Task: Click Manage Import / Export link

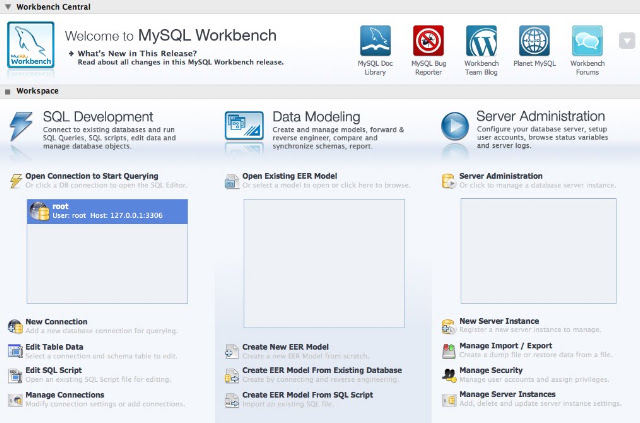Action: coord(506,345)
